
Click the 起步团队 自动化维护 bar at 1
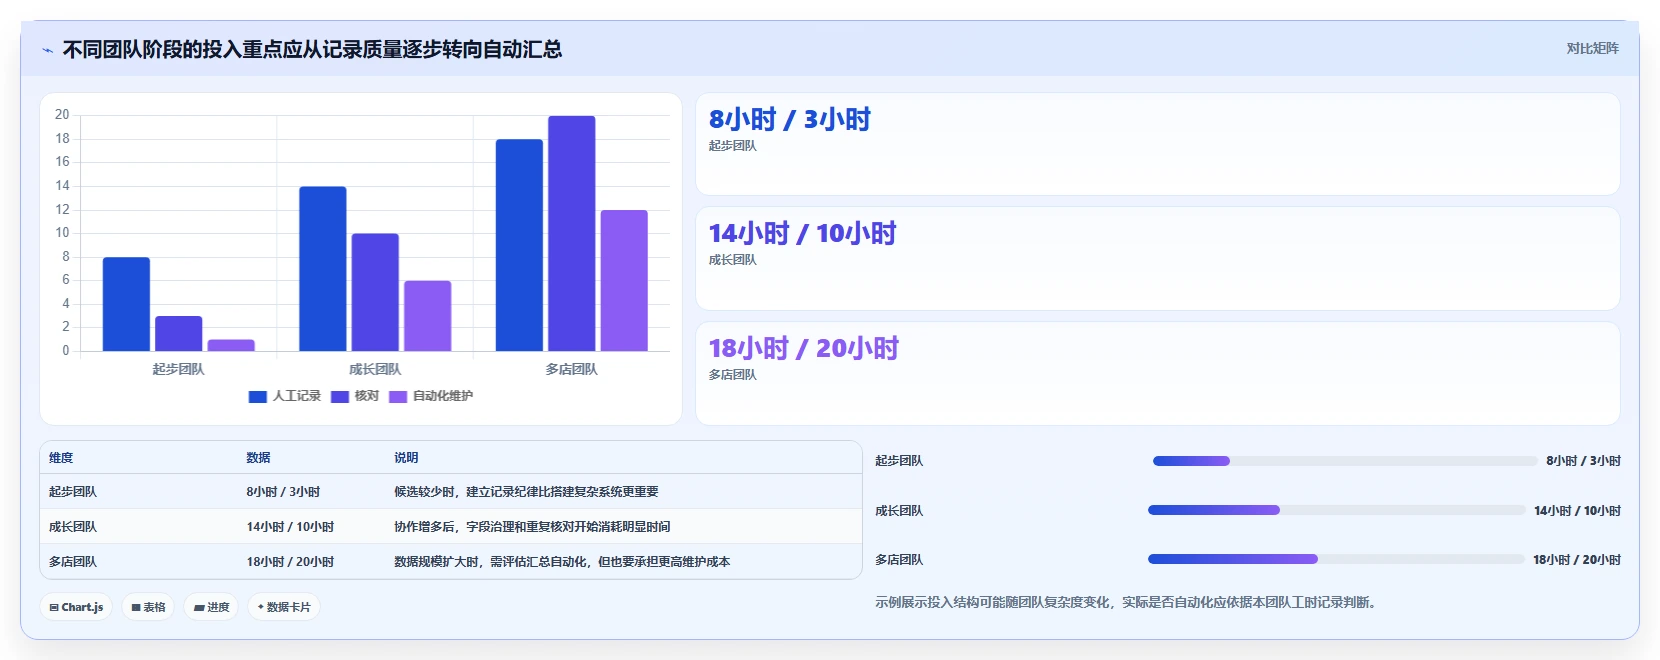[x=231, y=345]
